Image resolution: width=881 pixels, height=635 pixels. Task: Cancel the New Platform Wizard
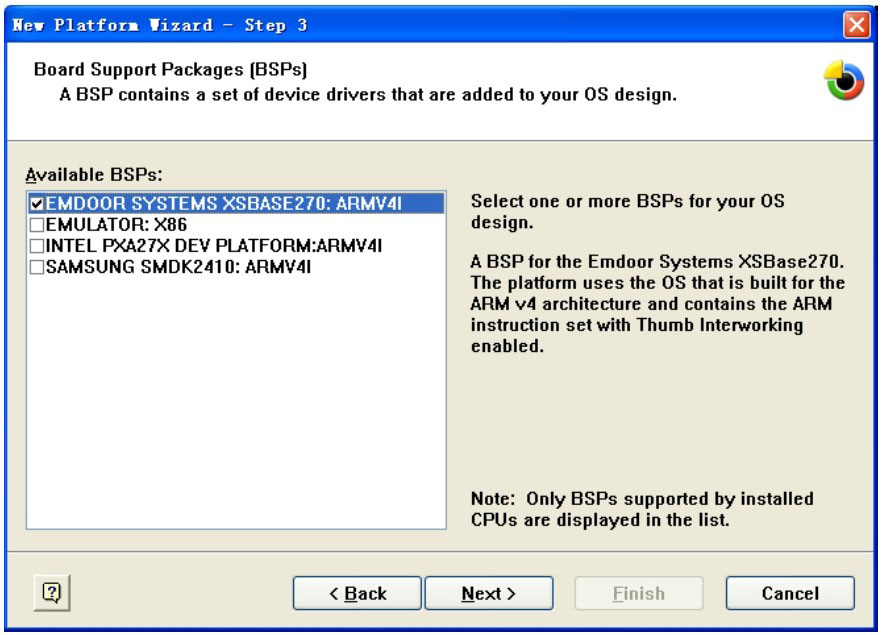(790, 593)
